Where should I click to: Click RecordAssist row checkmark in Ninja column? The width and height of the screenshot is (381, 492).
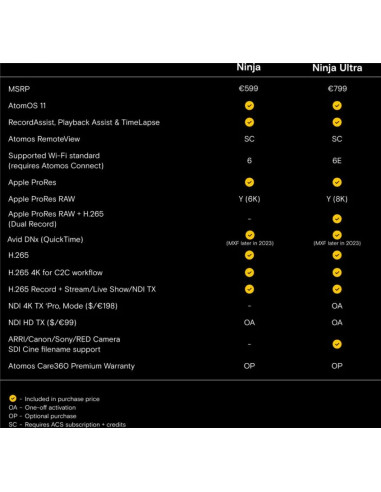click(x=249, y=122)
